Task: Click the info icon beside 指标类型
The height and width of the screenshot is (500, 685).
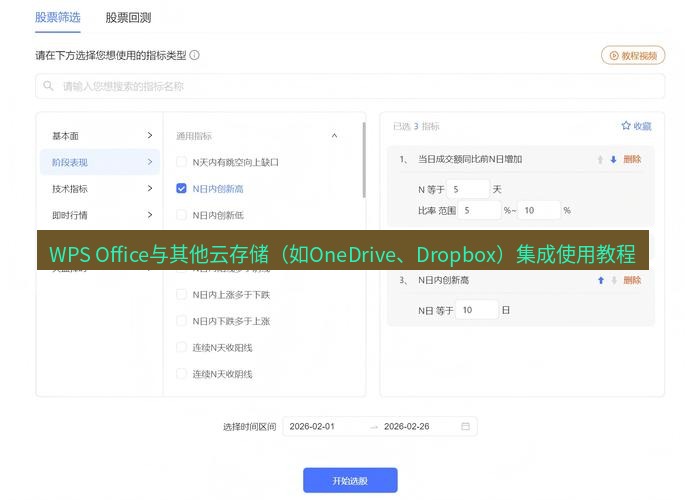Action: [194, 55]
